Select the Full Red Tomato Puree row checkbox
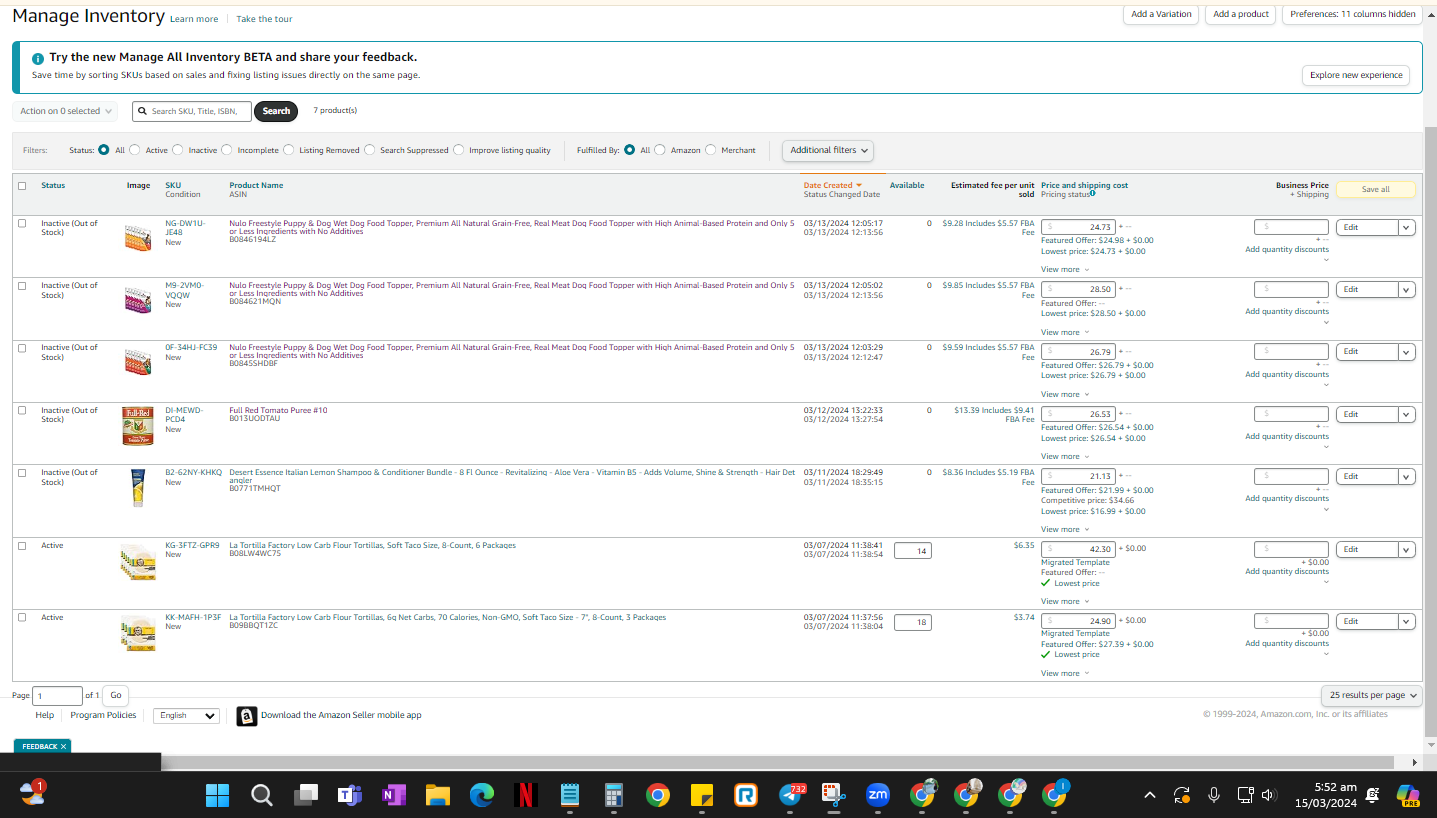This screenshot has height=818, width=1437. 22,411
